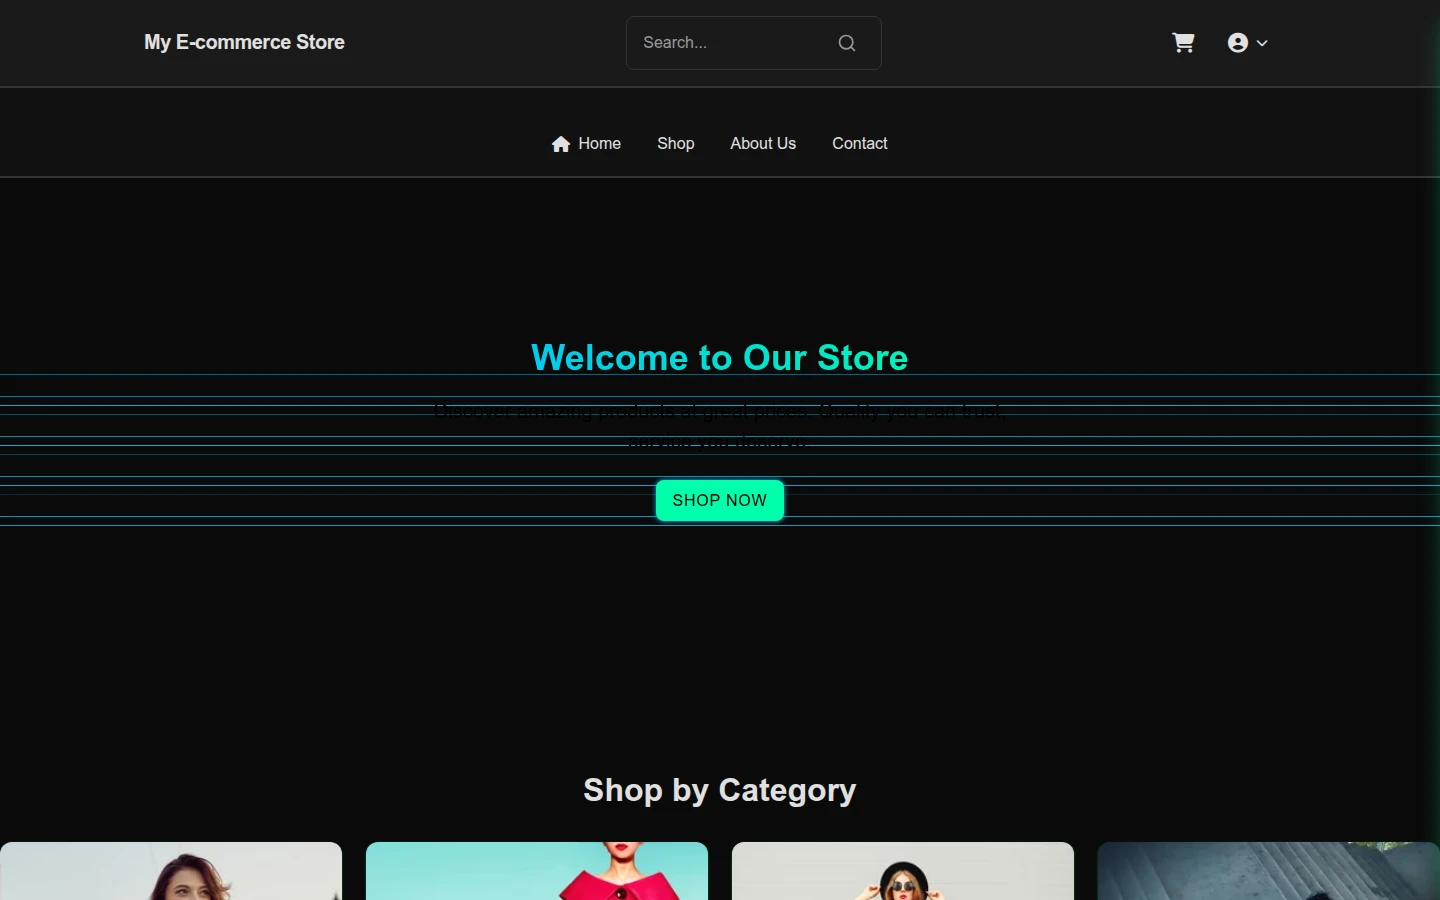1440x900 pixels.
Task: Open the brown-haired woman category image
Action: 171,871
